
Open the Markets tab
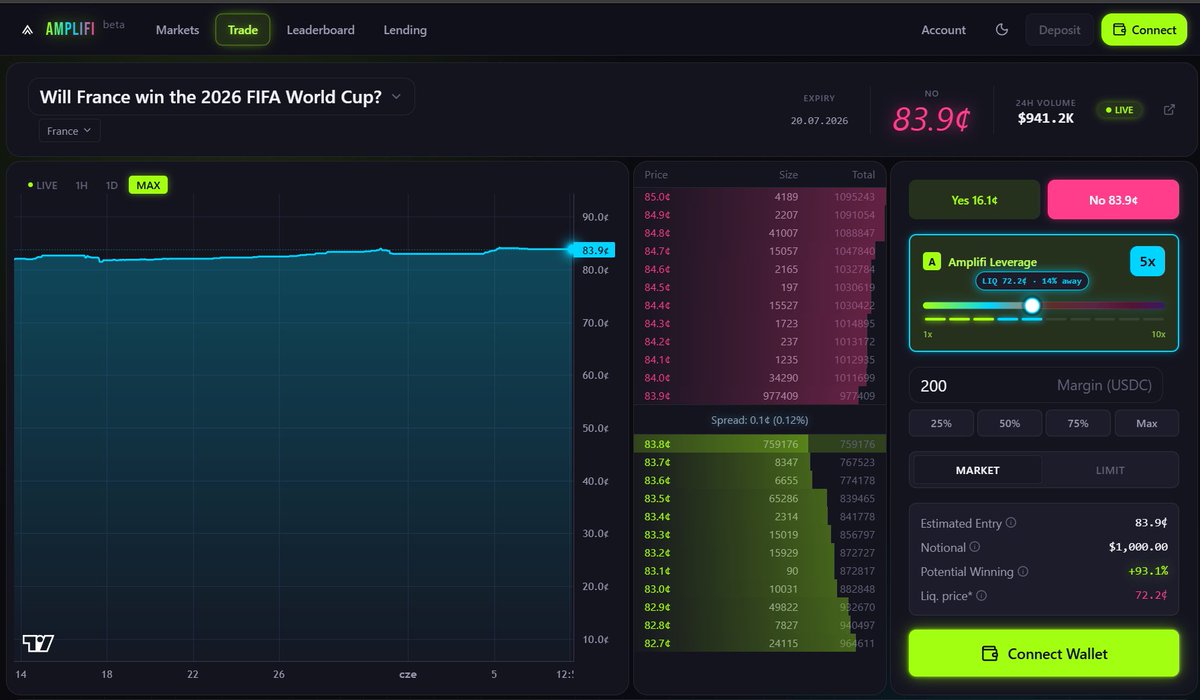point(177,30)
